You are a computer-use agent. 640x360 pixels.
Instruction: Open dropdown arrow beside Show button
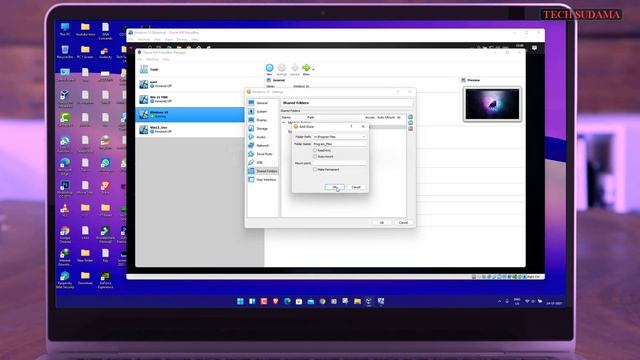click(313, 69)
